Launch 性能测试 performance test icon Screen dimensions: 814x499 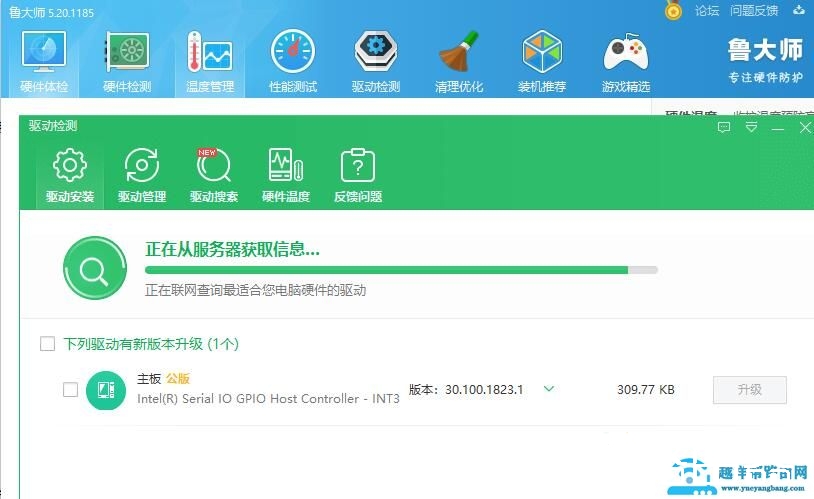[293, 62]
